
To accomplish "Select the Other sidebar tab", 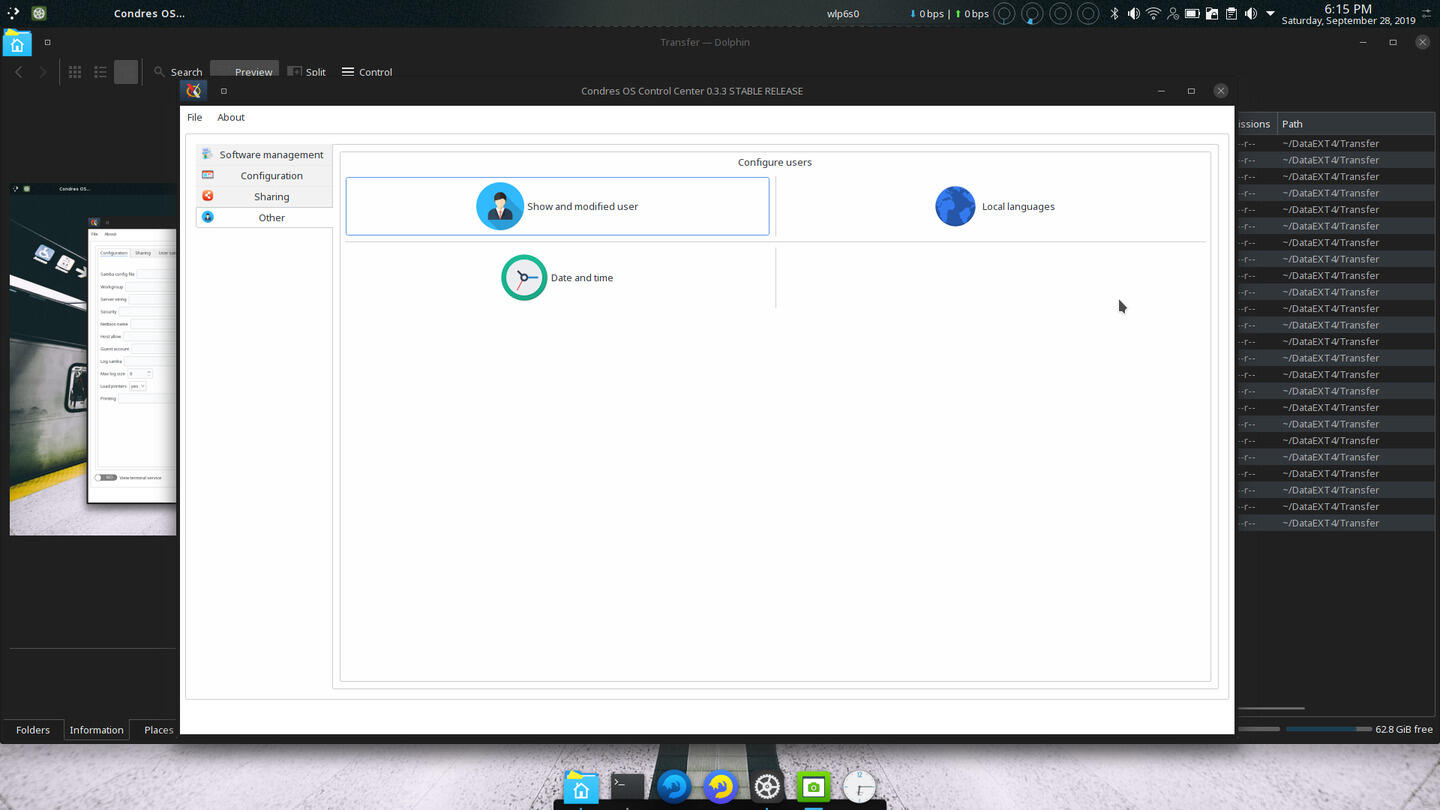I will tap(264, 218).
